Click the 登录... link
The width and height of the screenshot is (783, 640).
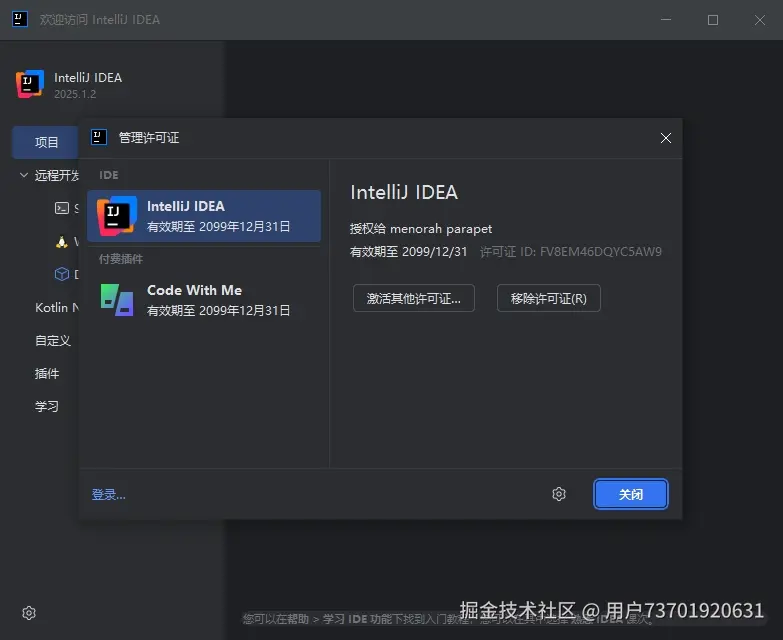(x=108, y=494)
